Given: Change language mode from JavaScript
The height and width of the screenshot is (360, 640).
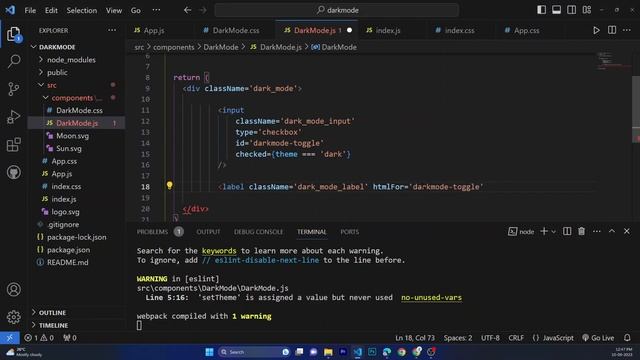Looking at the screenshot, I should coord(558,338).
